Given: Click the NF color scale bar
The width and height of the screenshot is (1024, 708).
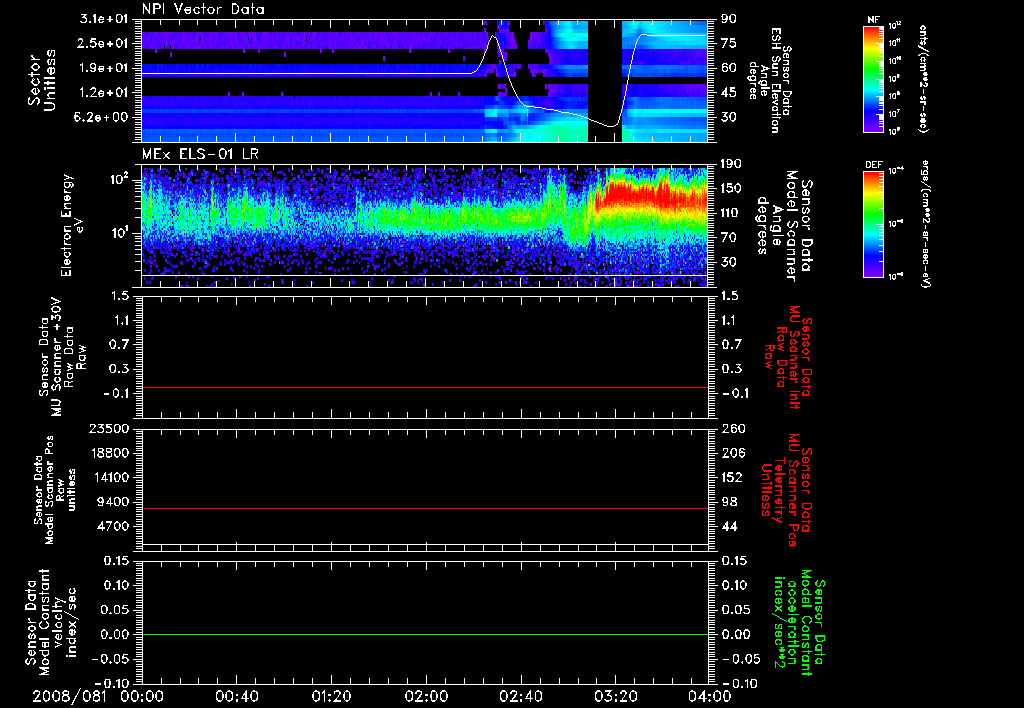Looking at the screenshot, I should pyautogui.click(x=873, y=78).
